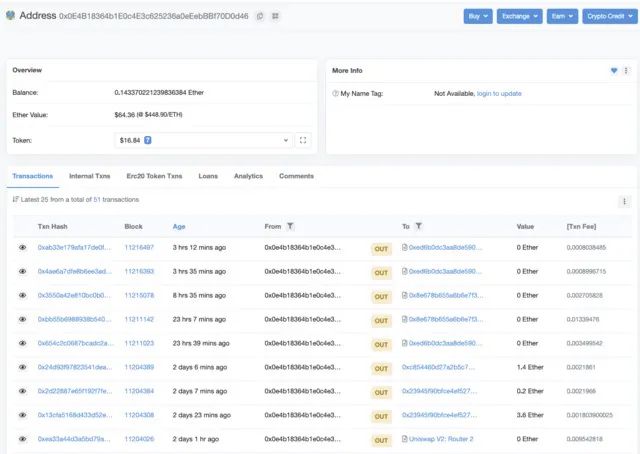The width and height of the screenshot is (640, 454).
Task: Open transaction hash 0x13cfa5168d433d52e
Action: click(x=75, y=415)
